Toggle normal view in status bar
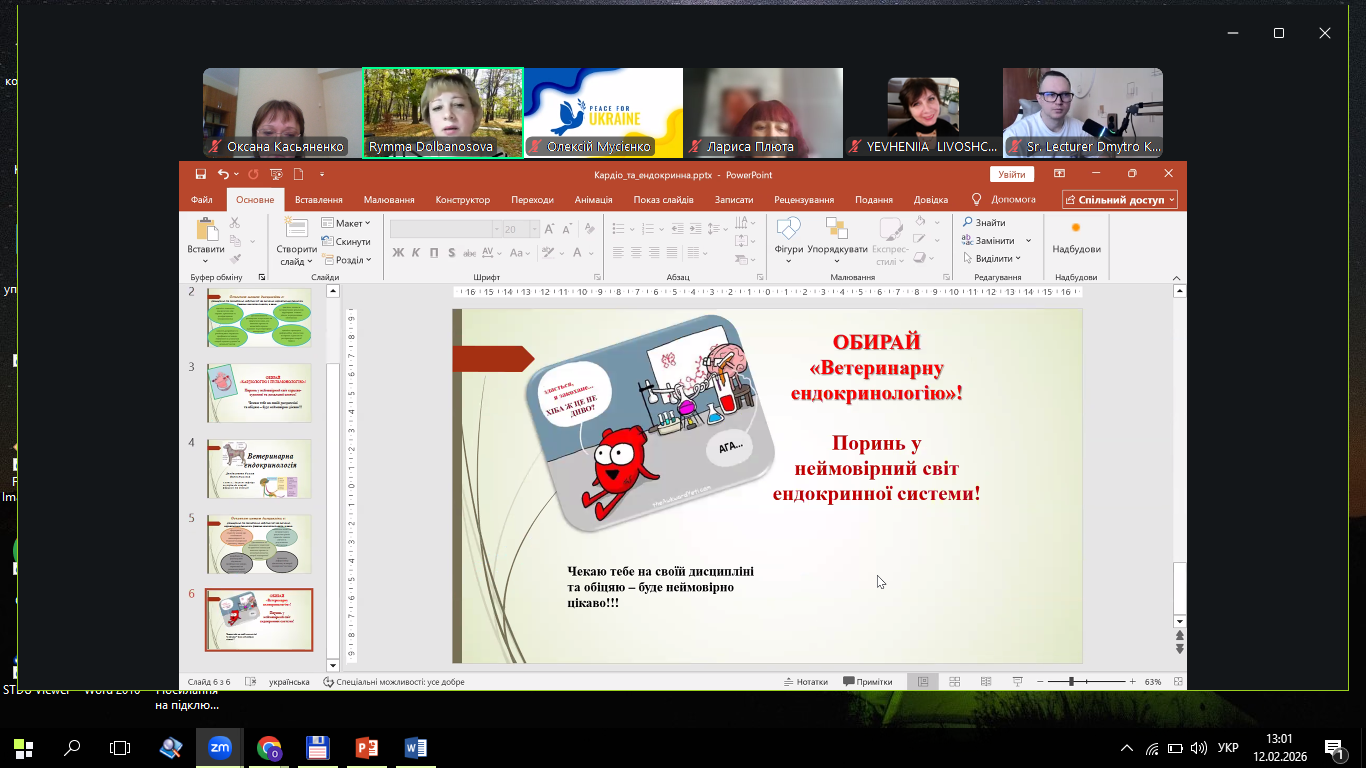 pos(923,682)
